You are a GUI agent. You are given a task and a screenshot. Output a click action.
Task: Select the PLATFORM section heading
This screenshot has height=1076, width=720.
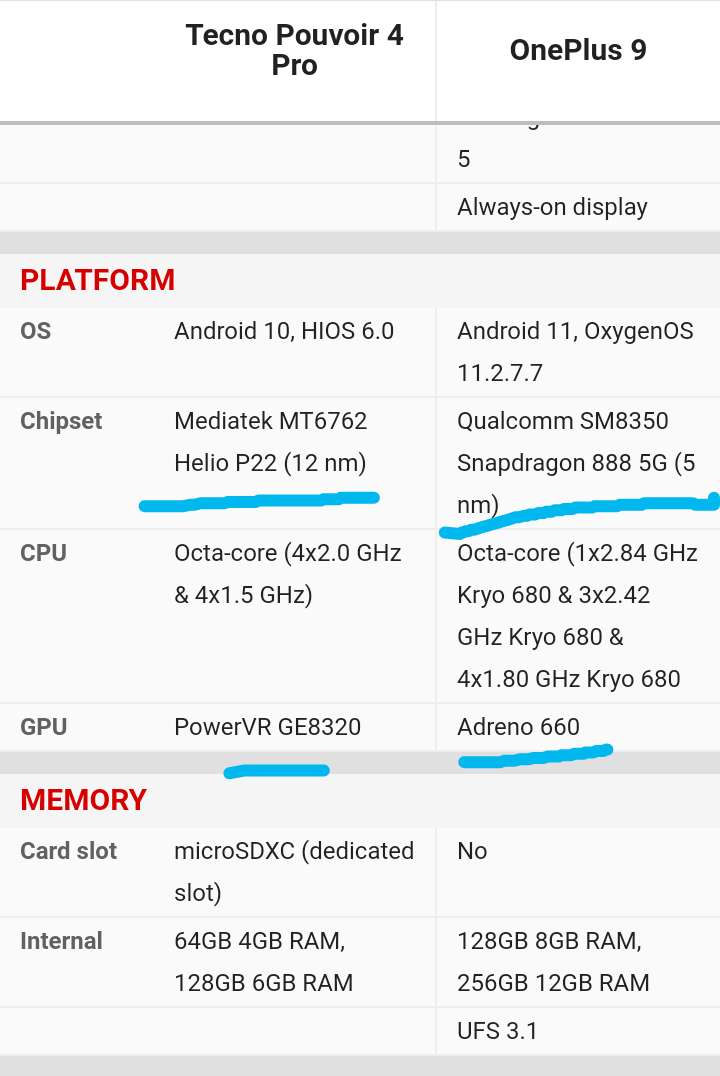point(97,280)
